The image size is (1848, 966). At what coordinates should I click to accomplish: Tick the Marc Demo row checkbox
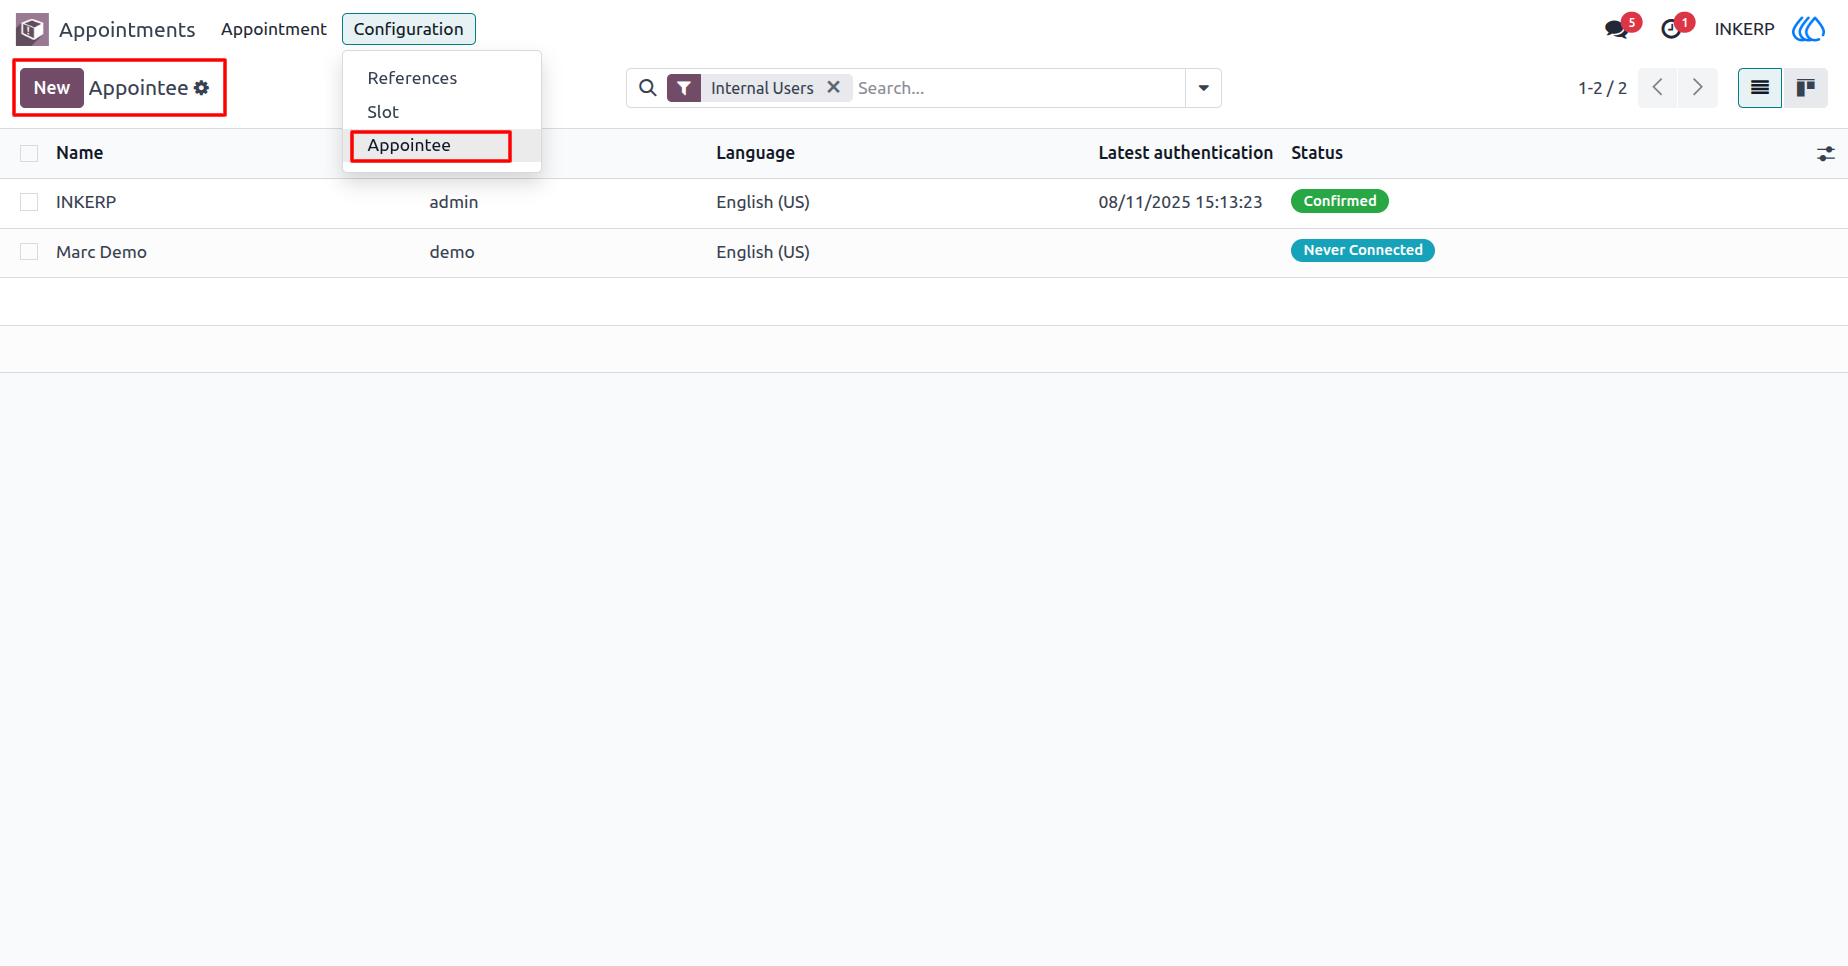(x=29, y=252)
